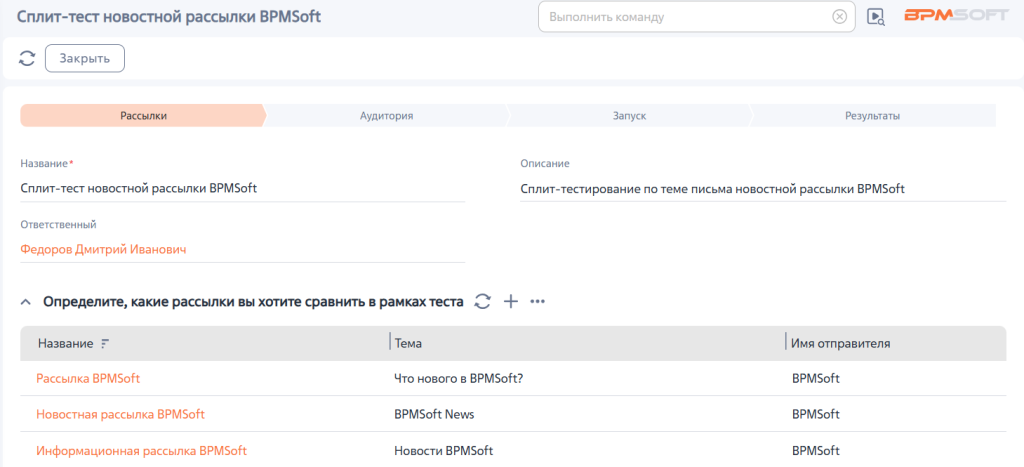The width and height of the screenshot is (1024, 467).
Task: Select the cell Новости BPMSoft
Action: click(443, 451)
